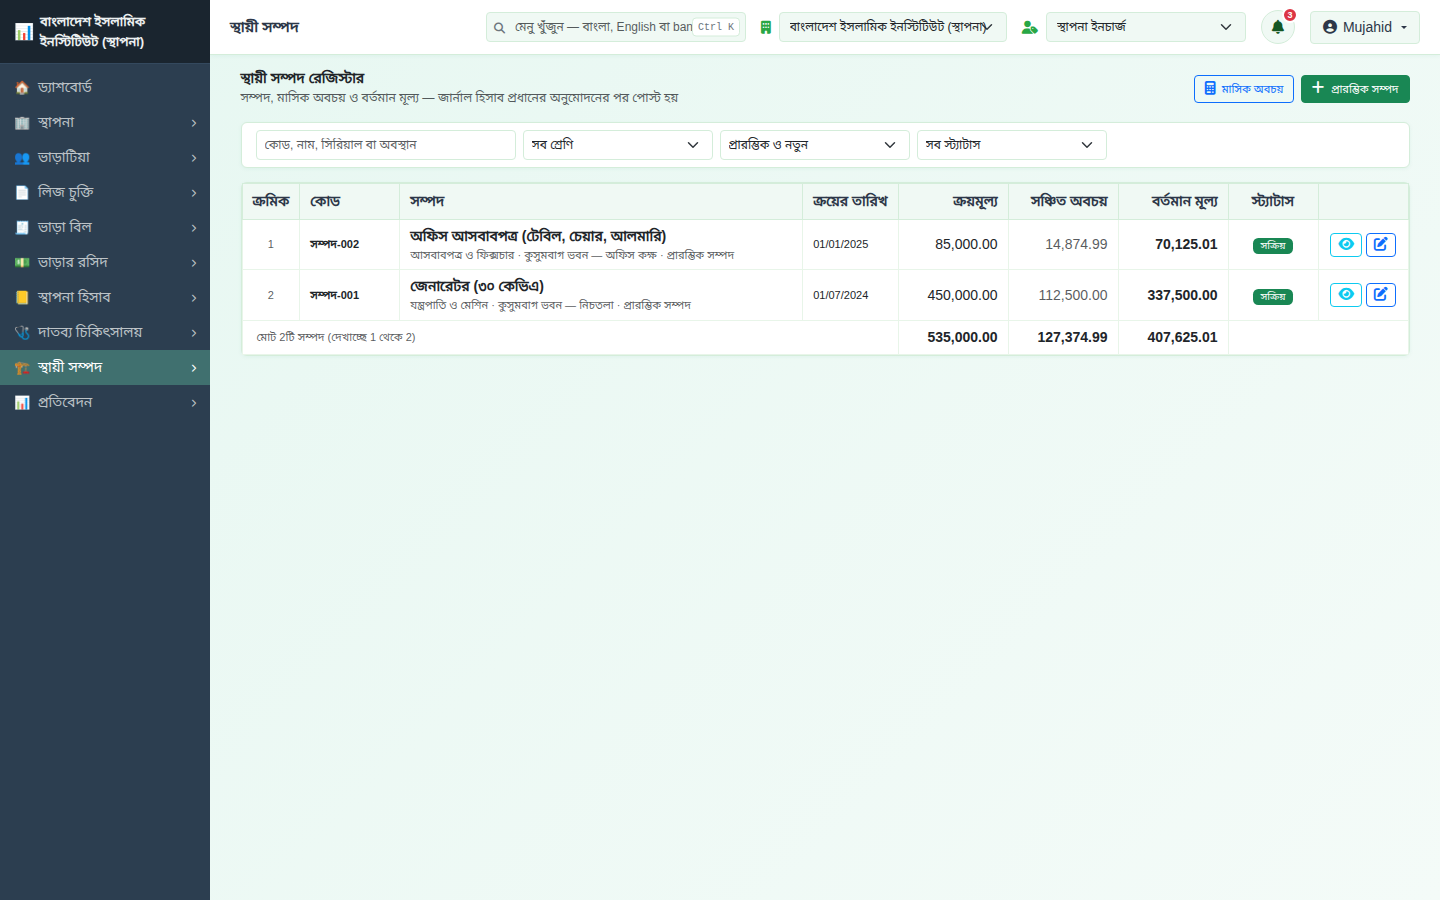Expand the লিজ চুক্তি sidebar chevron

click(194, 193)
